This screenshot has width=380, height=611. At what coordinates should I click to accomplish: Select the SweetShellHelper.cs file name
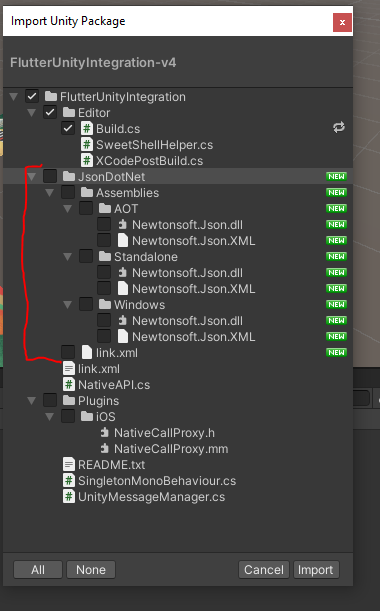pyautogui.click(x=154, y=145)
